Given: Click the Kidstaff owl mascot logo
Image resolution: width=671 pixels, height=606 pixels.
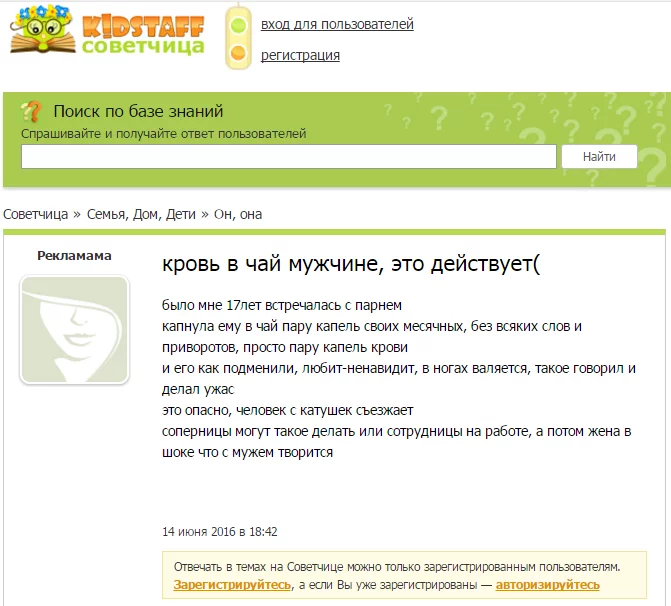Looking at the screenshot, I should [x=42, y=29].
